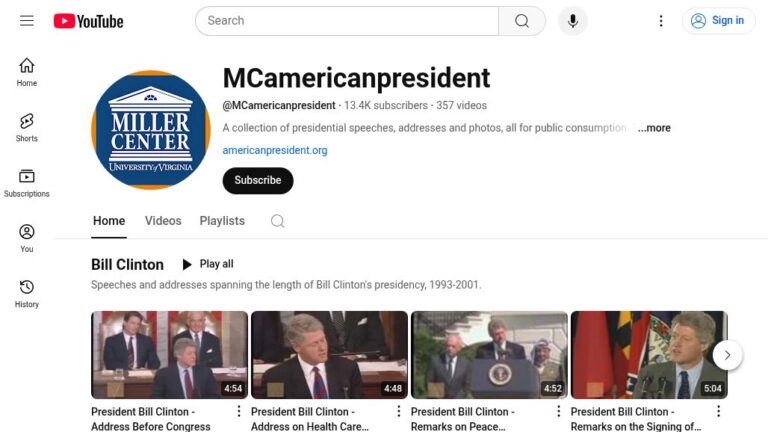
Task: Open Remarks on the Signing video thumbnail
Action: [x=649, y=355]
